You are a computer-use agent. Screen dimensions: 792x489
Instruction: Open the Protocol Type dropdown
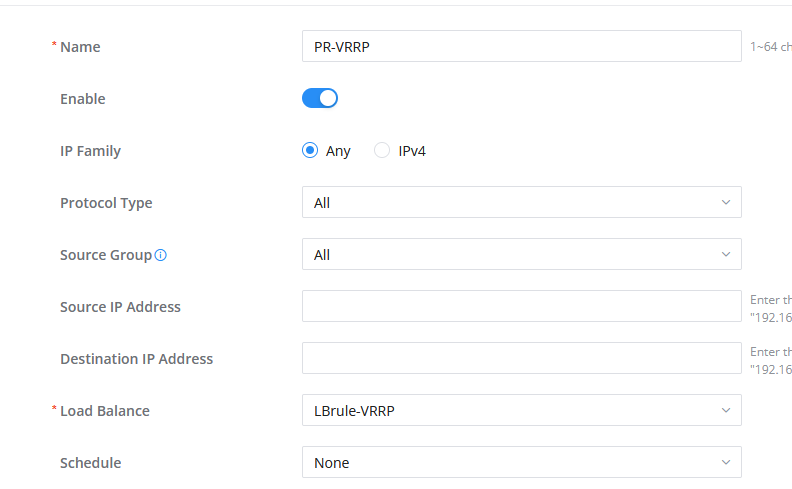click(x=522, y=203)
